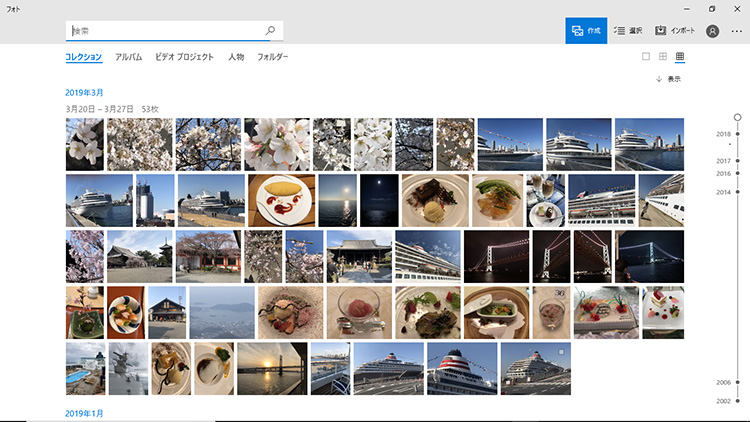The image size is (750, 422).
Task: Switch to large single-photo view icon
Action: [646, 57]
